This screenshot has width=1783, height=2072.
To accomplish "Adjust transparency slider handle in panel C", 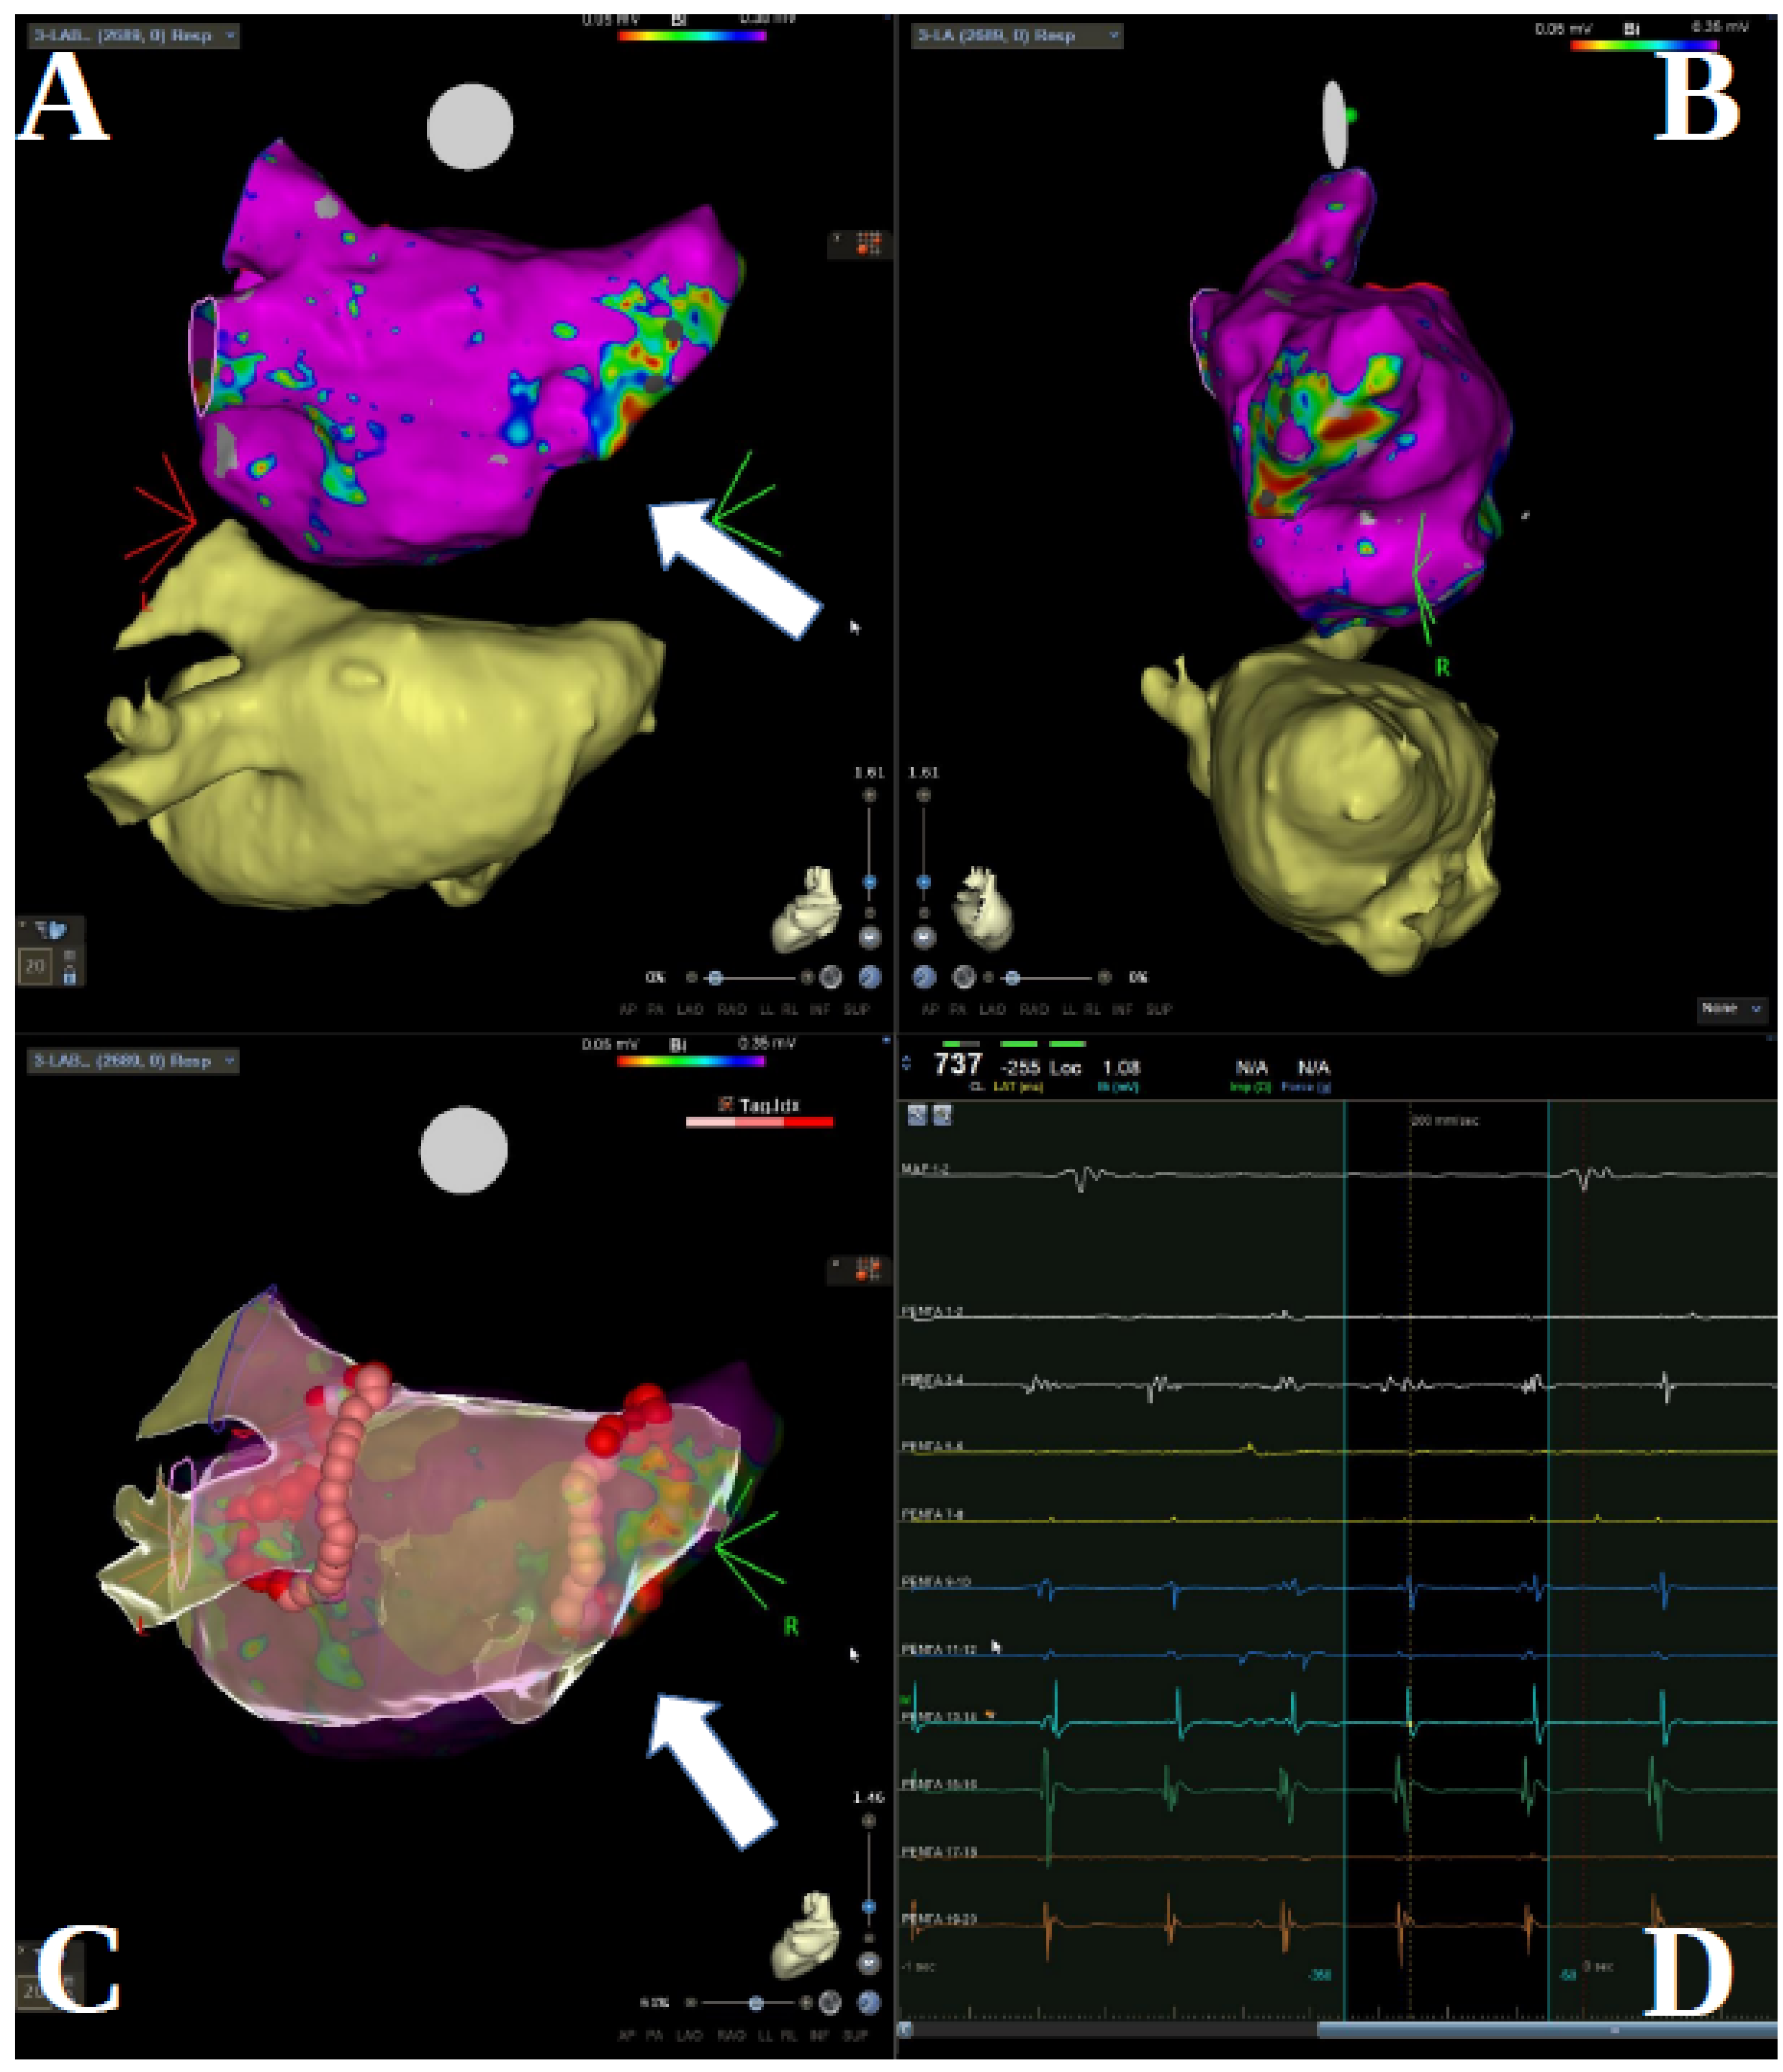I will click(757, 2003).
